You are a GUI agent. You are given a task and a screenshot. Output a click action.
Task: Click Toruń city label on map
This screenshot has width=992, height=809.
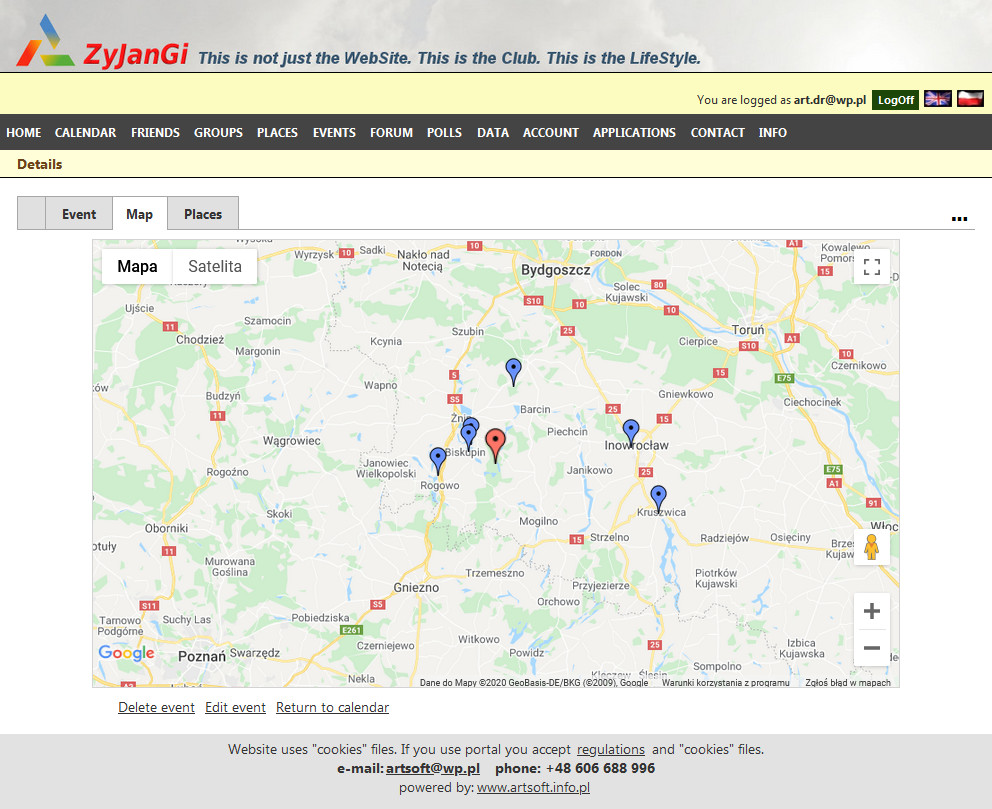(x=748, y=330)
